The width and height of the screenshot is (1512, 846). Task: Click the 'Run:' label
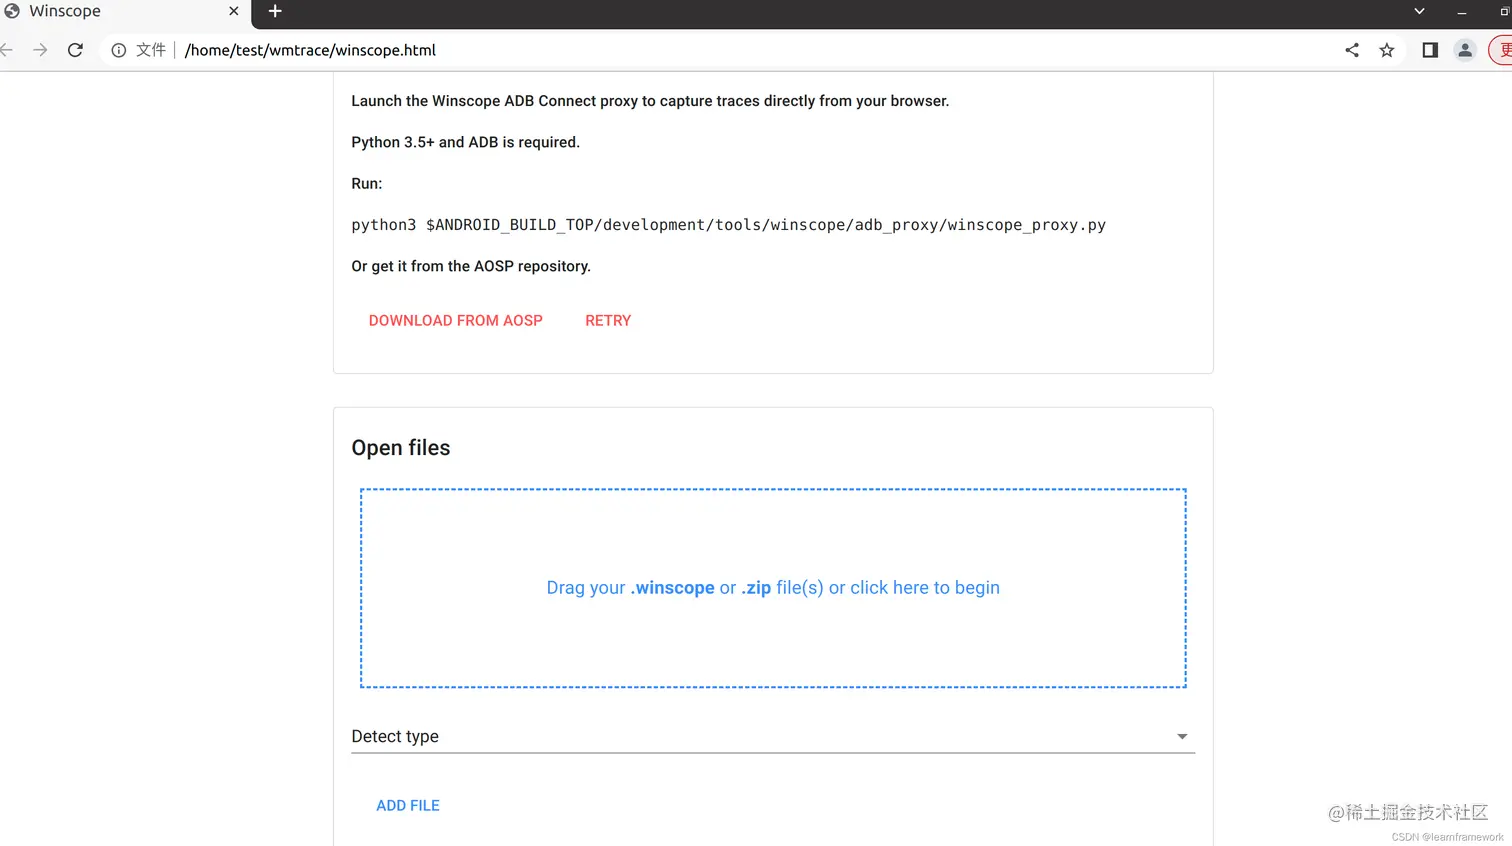366,184
